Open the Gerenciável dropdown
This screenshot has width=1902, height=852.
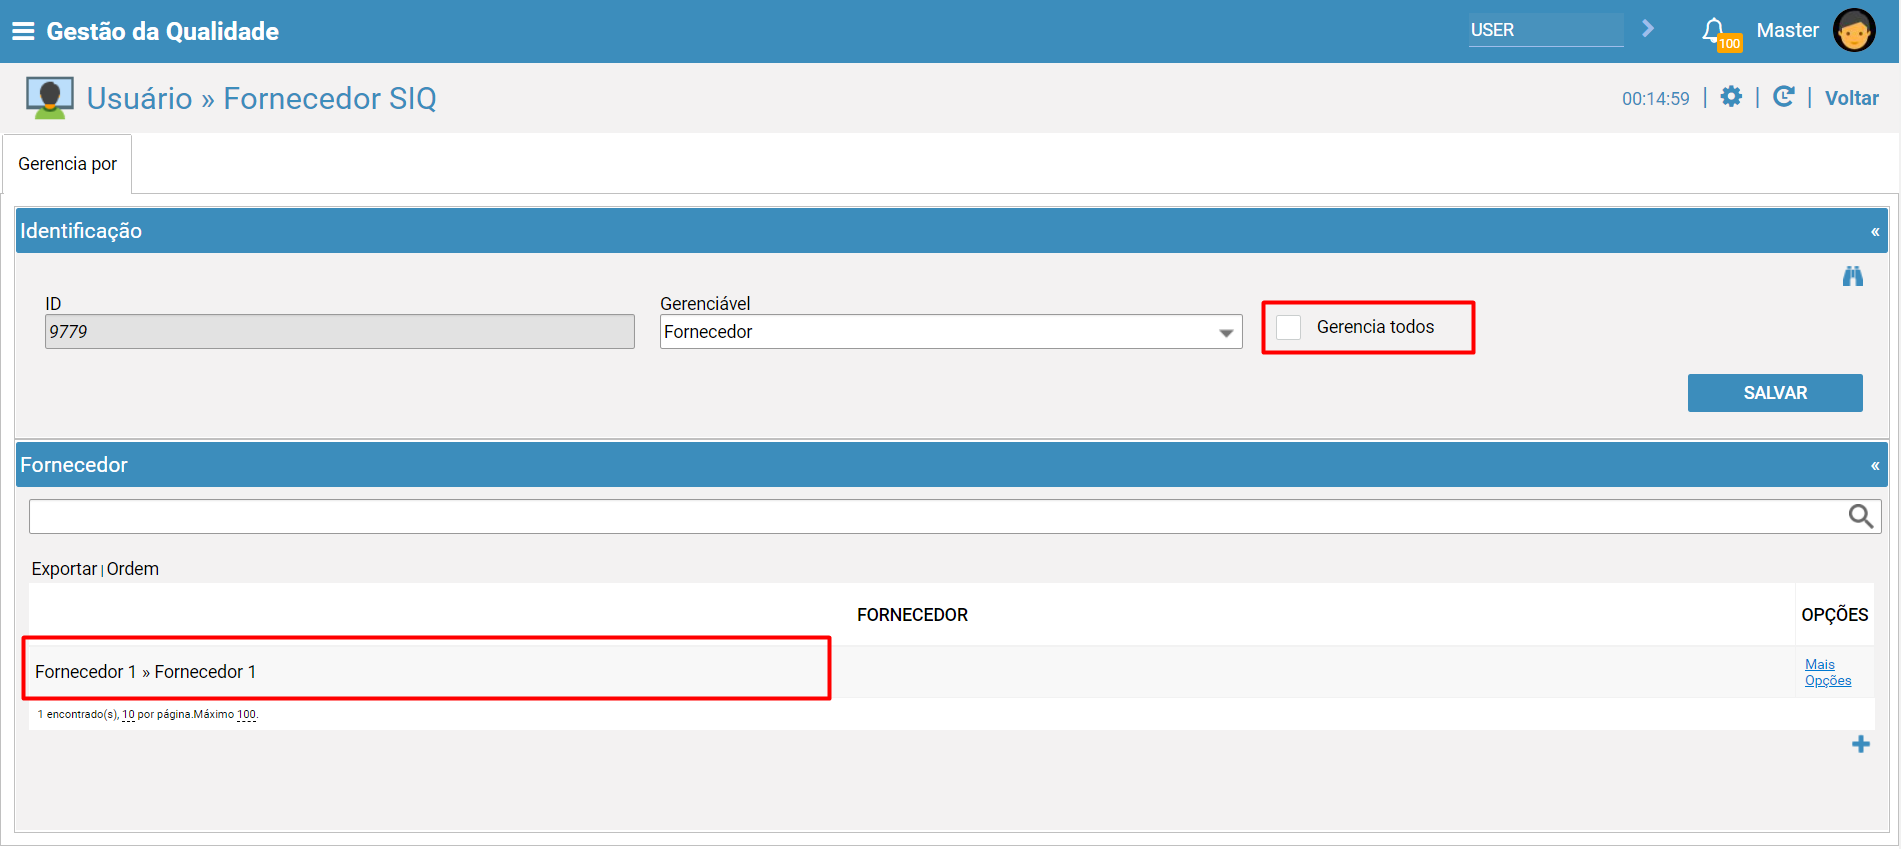(x=951, y=332)
